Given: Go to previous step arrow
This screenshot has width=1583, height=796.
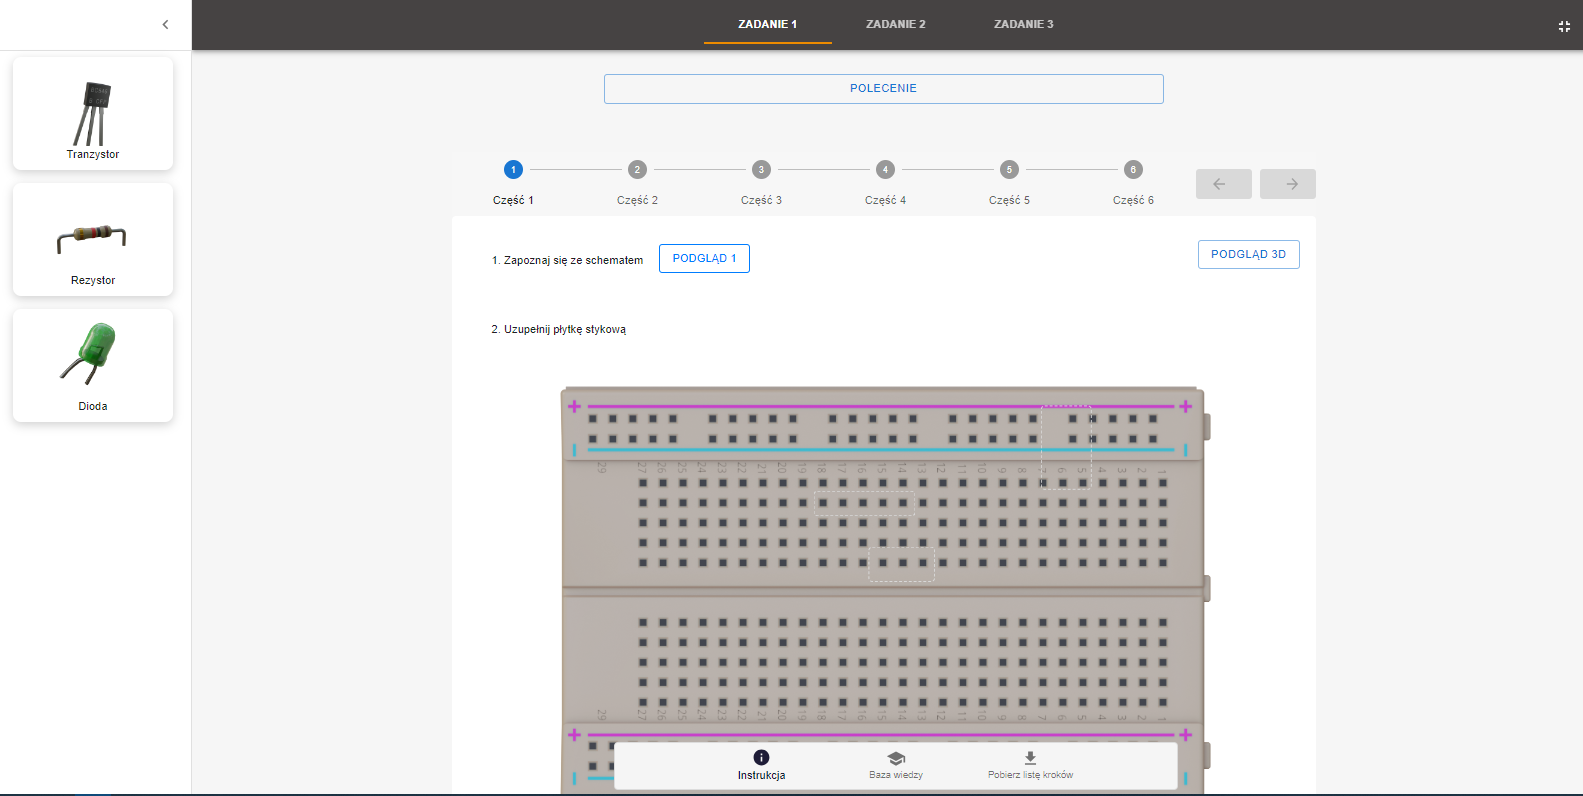Looking at the screenshot, I should pos(1223,184).
